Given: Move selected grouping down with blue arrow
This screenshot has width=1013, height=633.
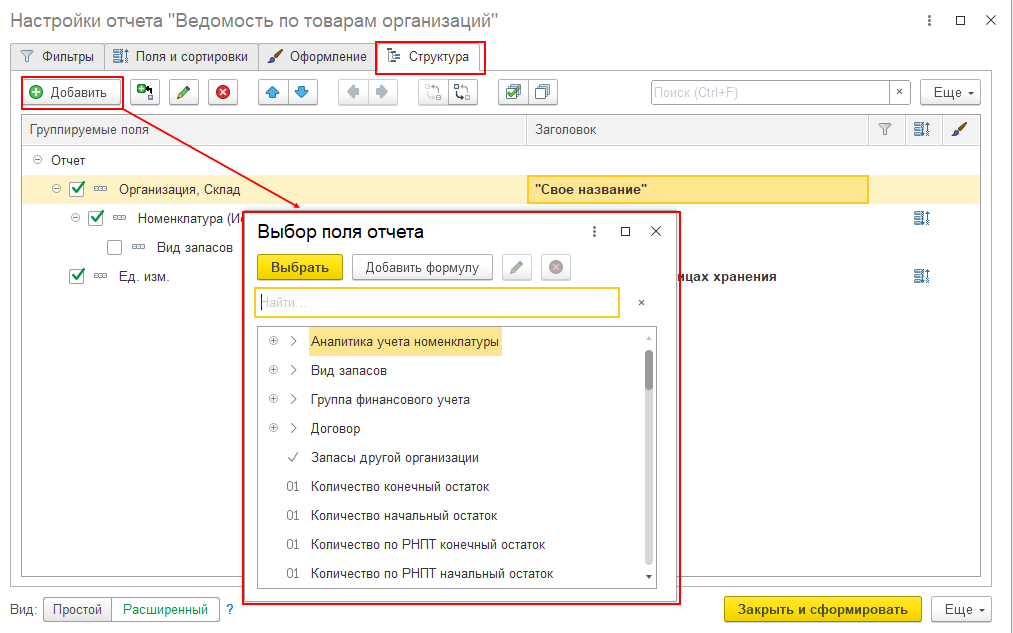Looking at the screenshot, I should click(x=301, y=93).
